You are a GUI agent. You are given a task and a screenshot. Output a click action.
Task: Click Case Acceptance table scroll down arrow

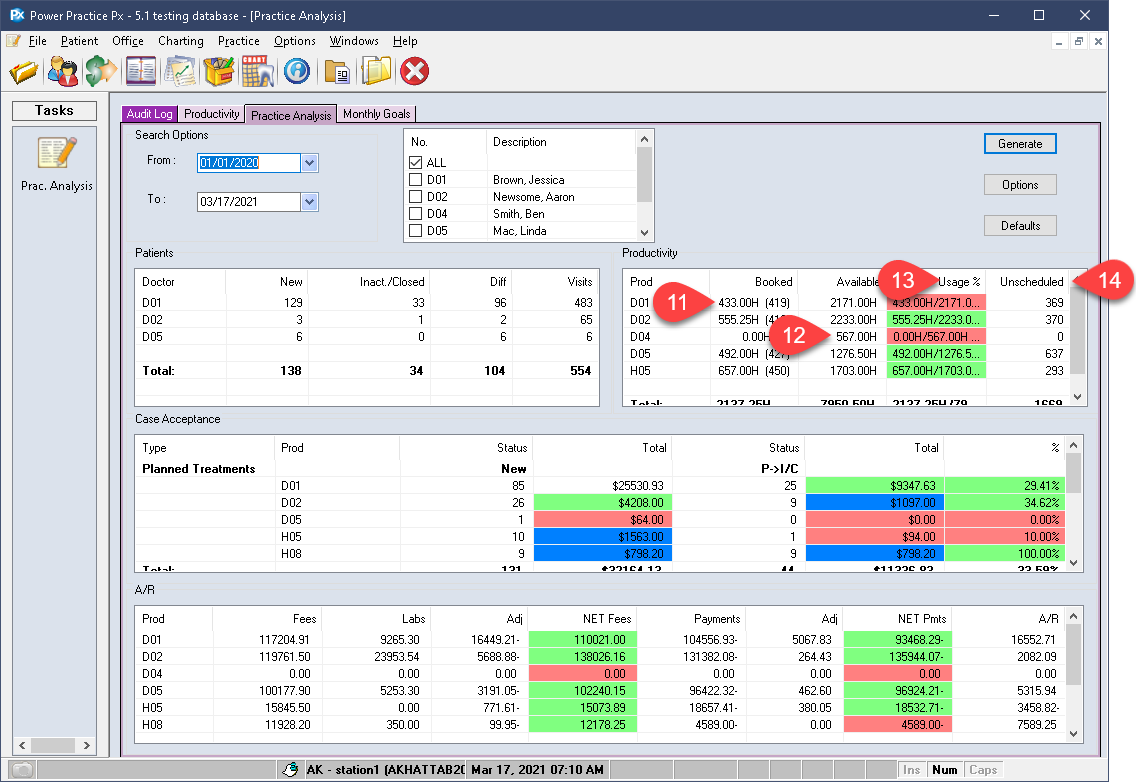tap(1074, 562)
